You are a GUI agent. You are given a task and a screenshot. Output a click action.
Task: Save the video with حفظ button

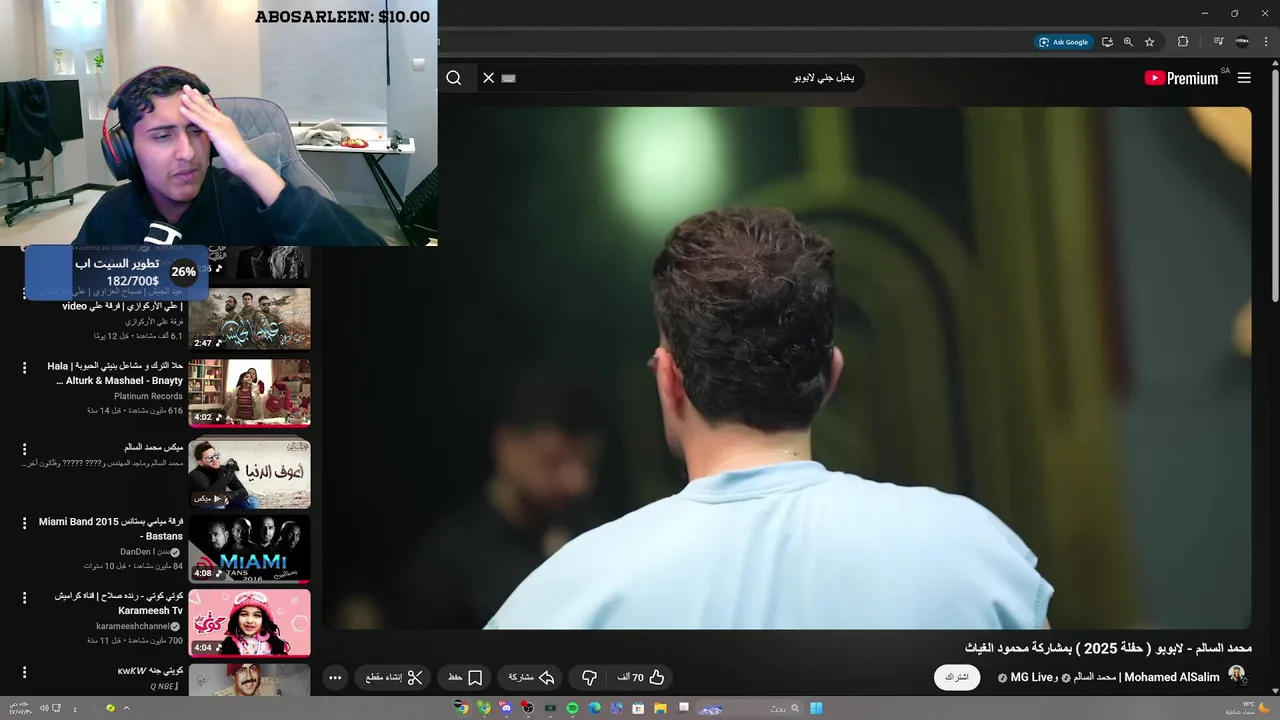[x=465, y=677]
